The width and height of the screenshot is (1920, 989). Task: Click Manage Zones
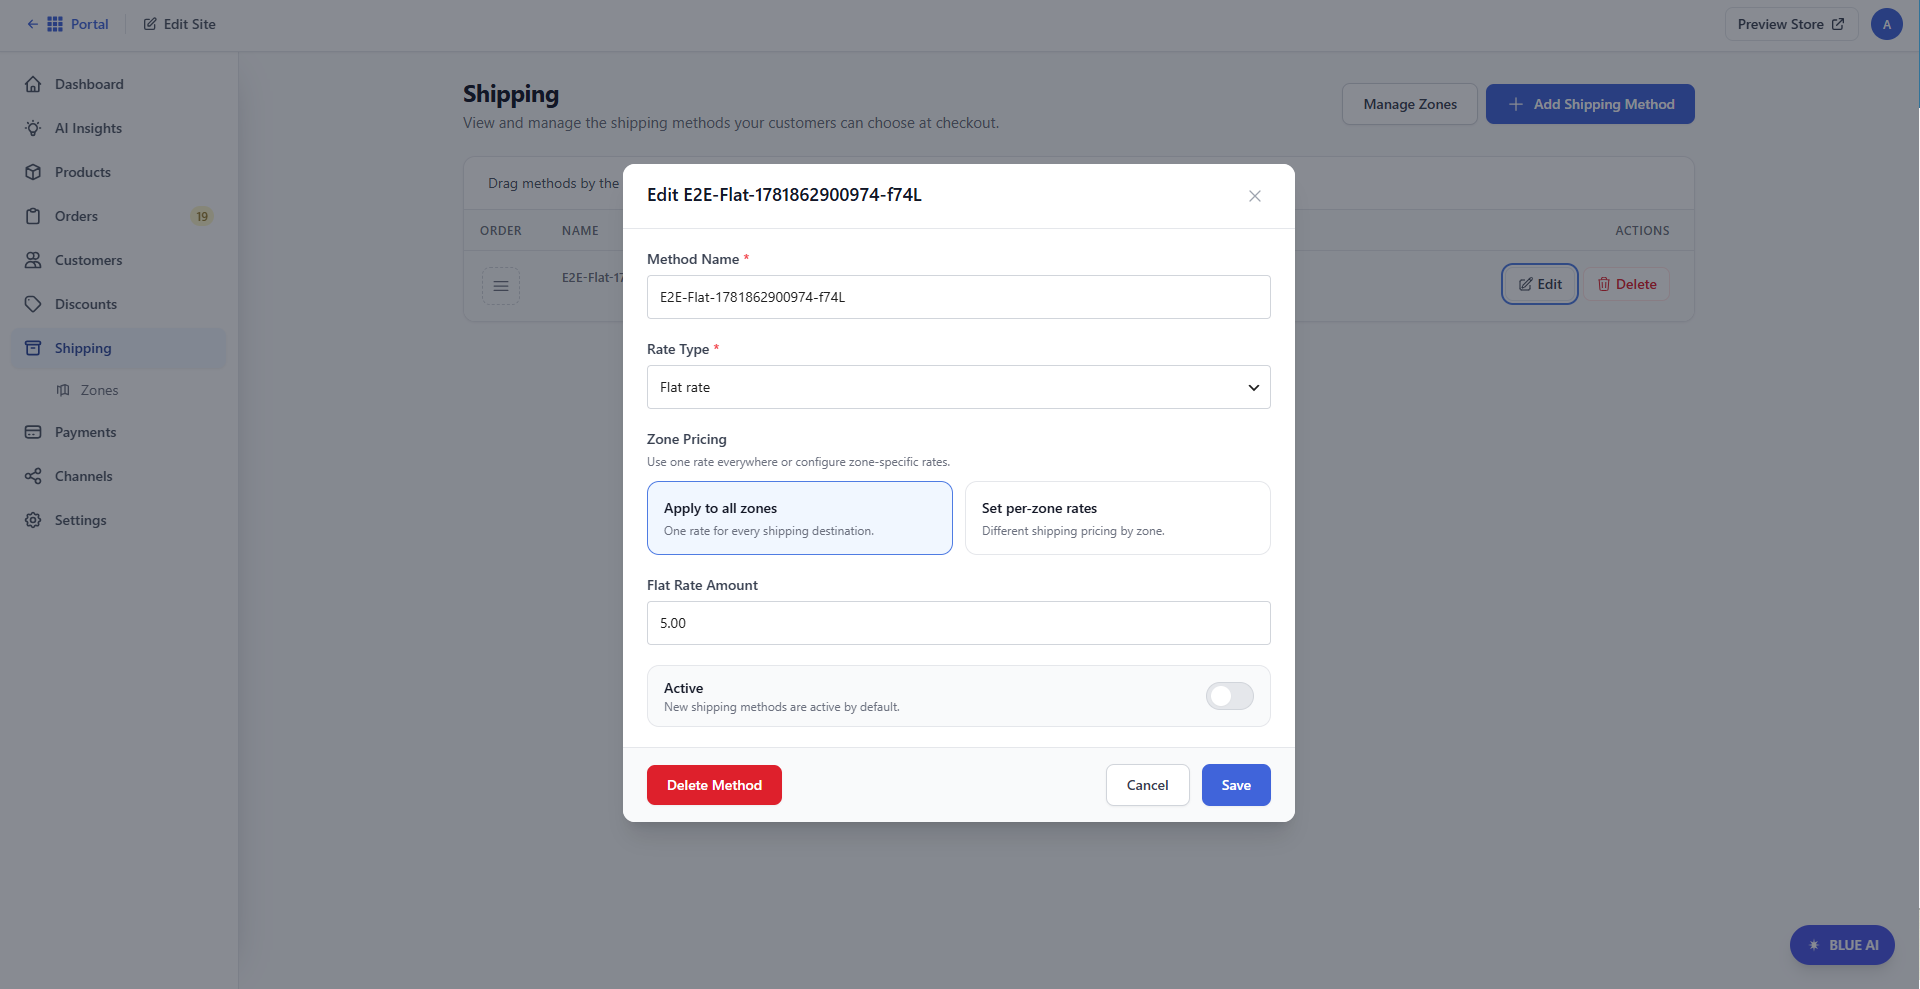(1410, 104)
